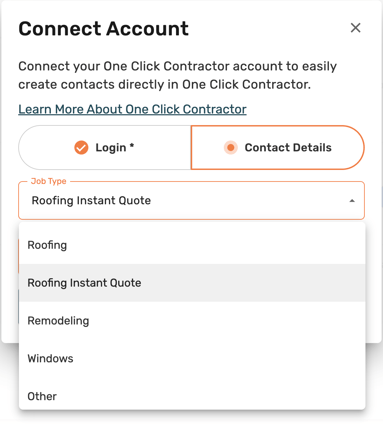The width and height of the screenshot is (383, 424).
Task: Choose Other in the job type list
Action: click(192, 396)
